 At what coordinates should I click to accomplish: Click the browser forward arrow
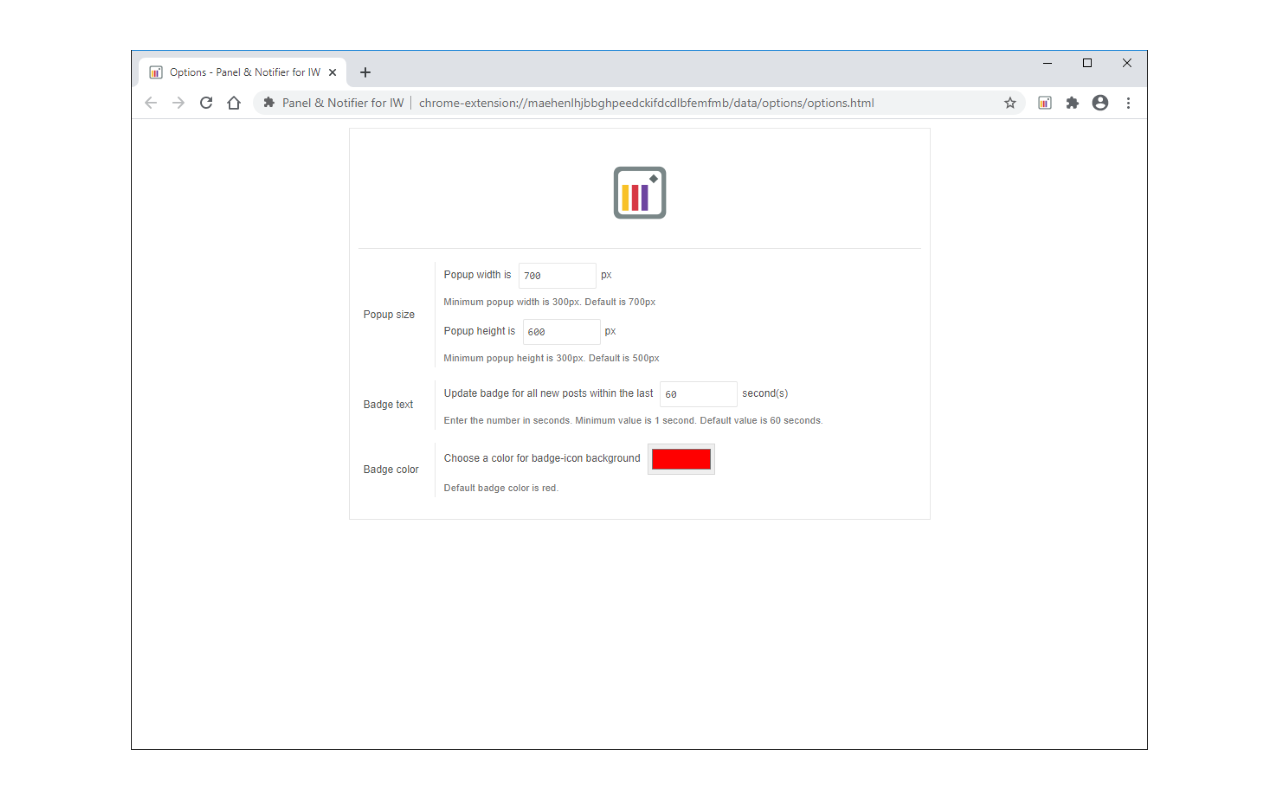click(178, 102)
